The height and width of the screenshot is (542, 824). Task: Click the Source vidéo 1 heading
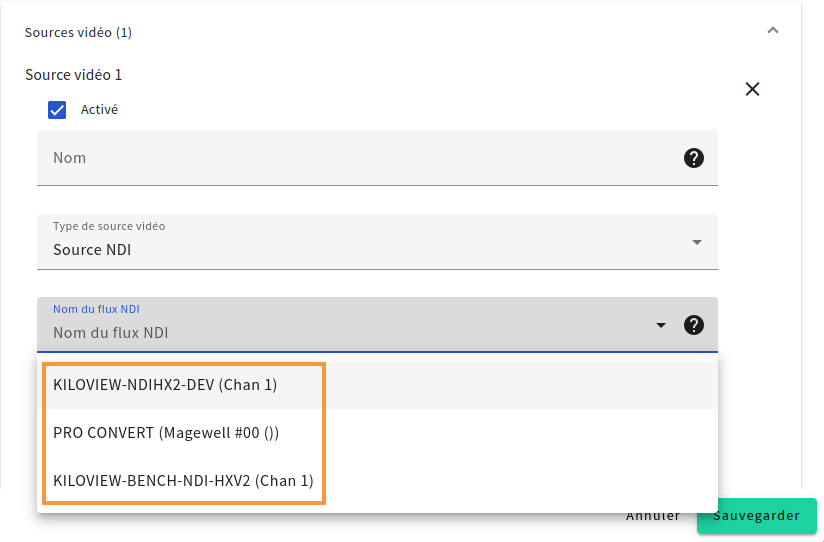pos(74,75)
